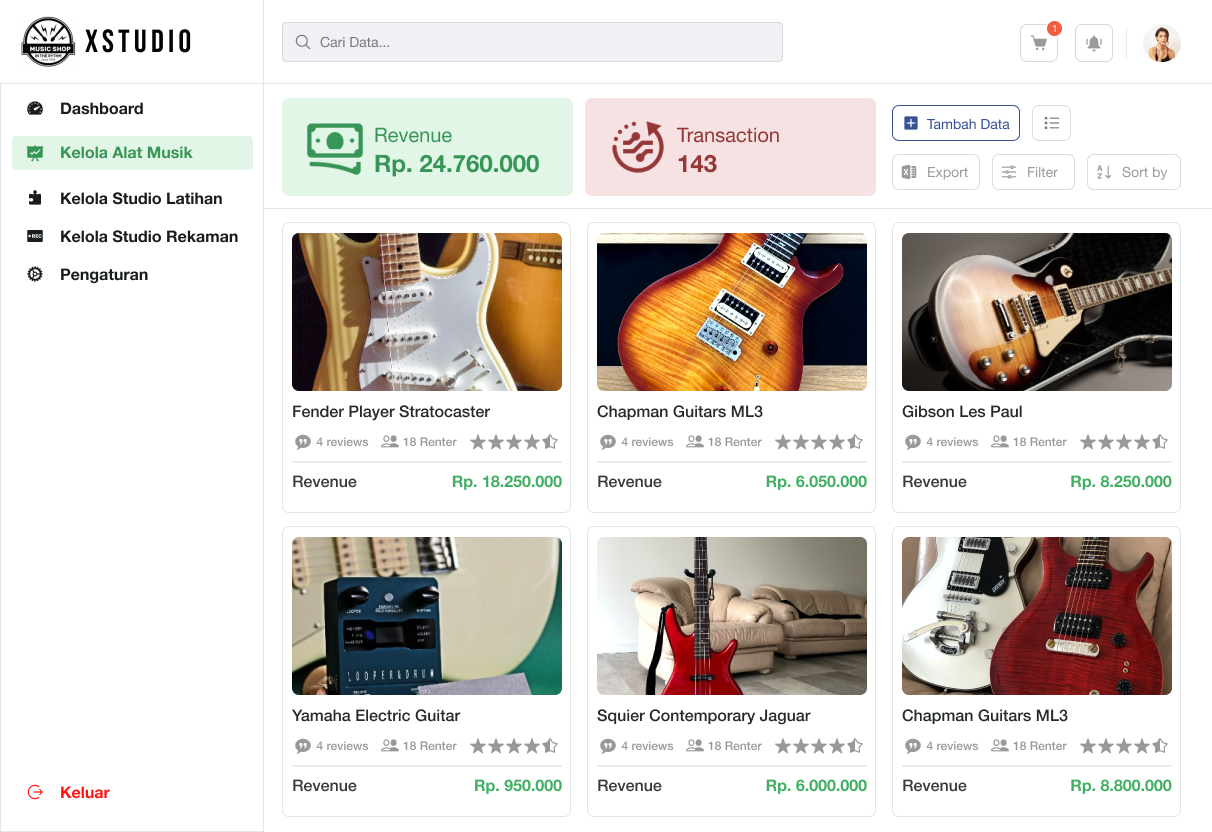Click the Tambah Data button
Viewport: 1212px width, 832px height.
click(955, 123)
